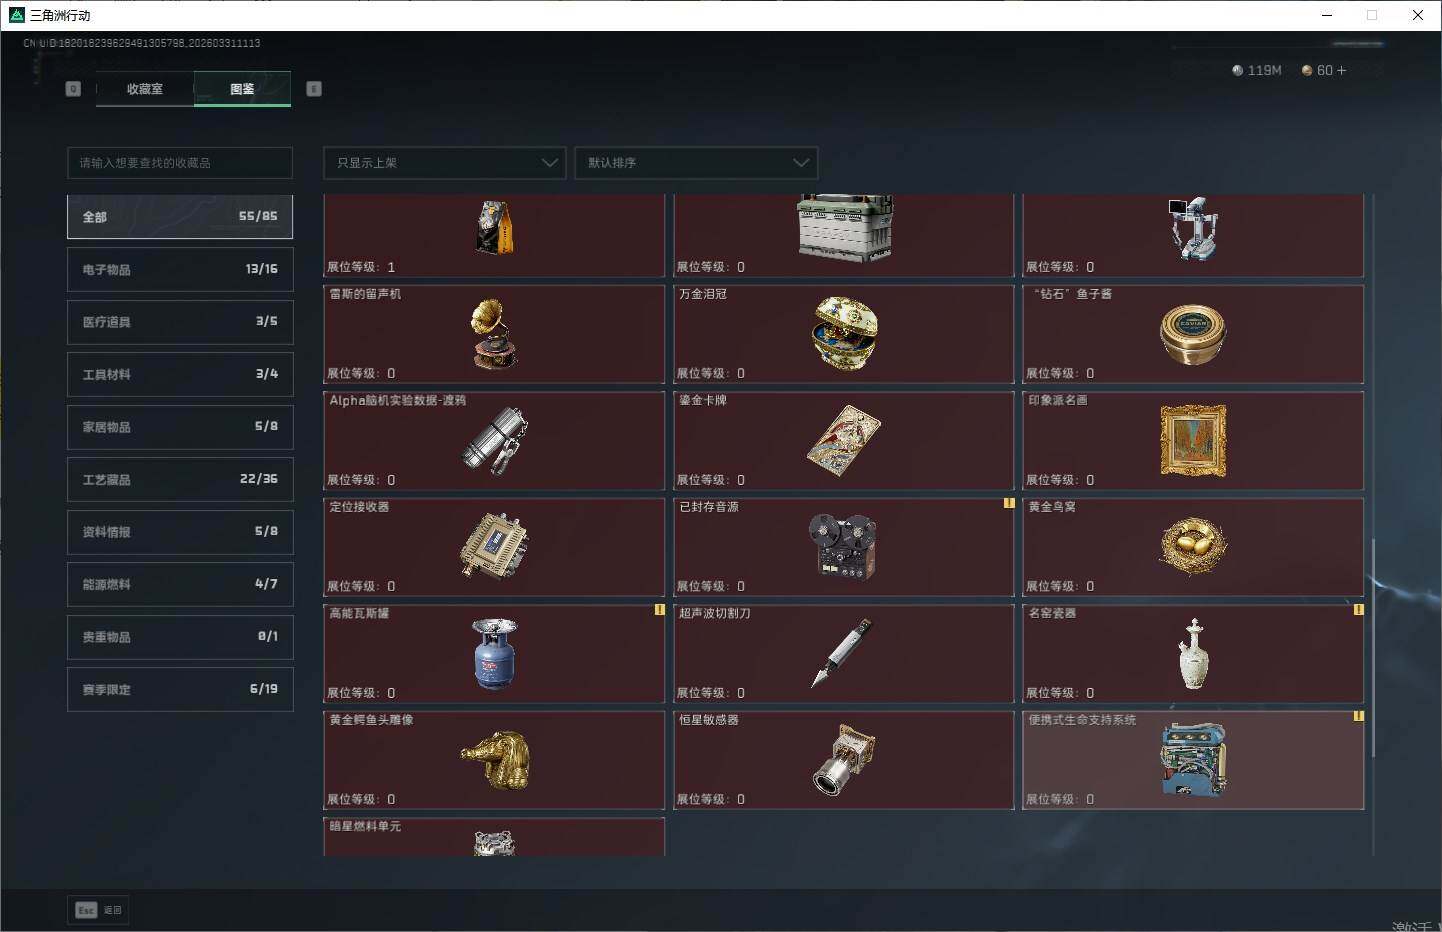Select the 万金泪冠 crown icon
Viewport: 1442px width, 932px height.
click(x=845, y=333)
